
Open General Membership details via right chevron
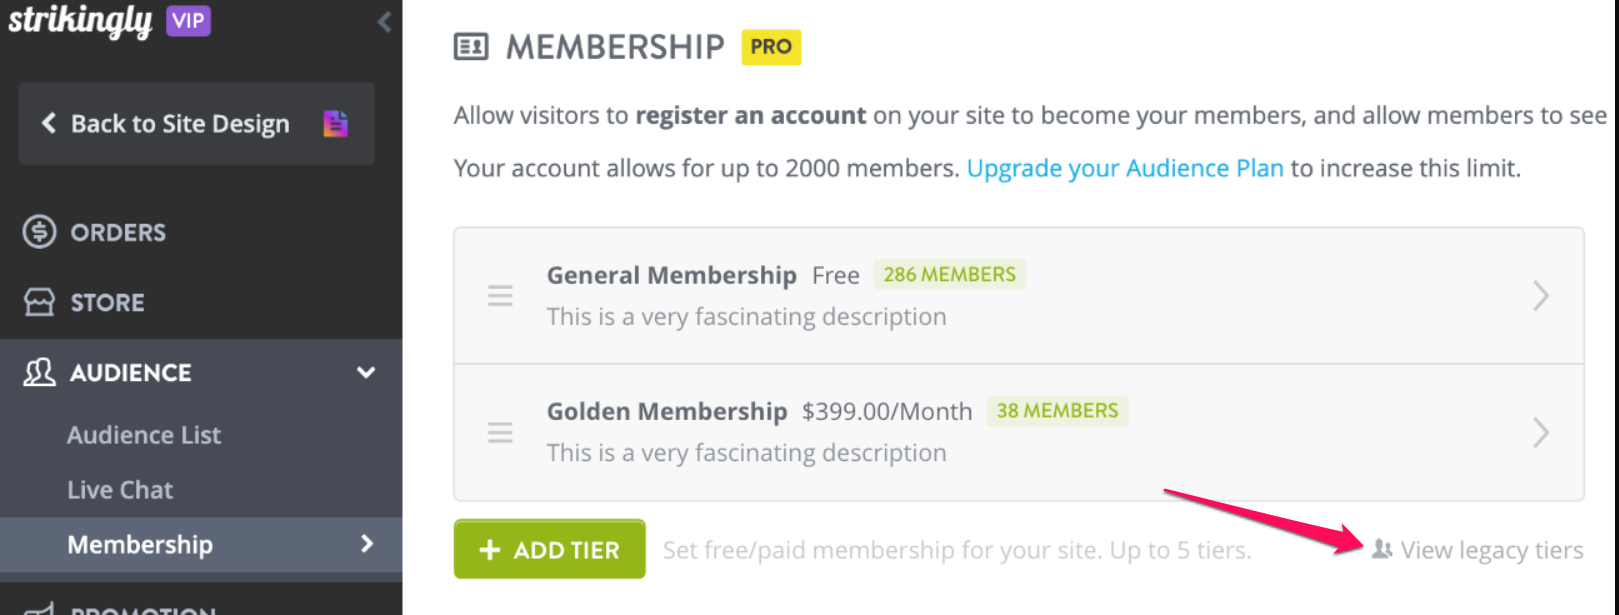pyautogui.click(x=1541, y=296)
